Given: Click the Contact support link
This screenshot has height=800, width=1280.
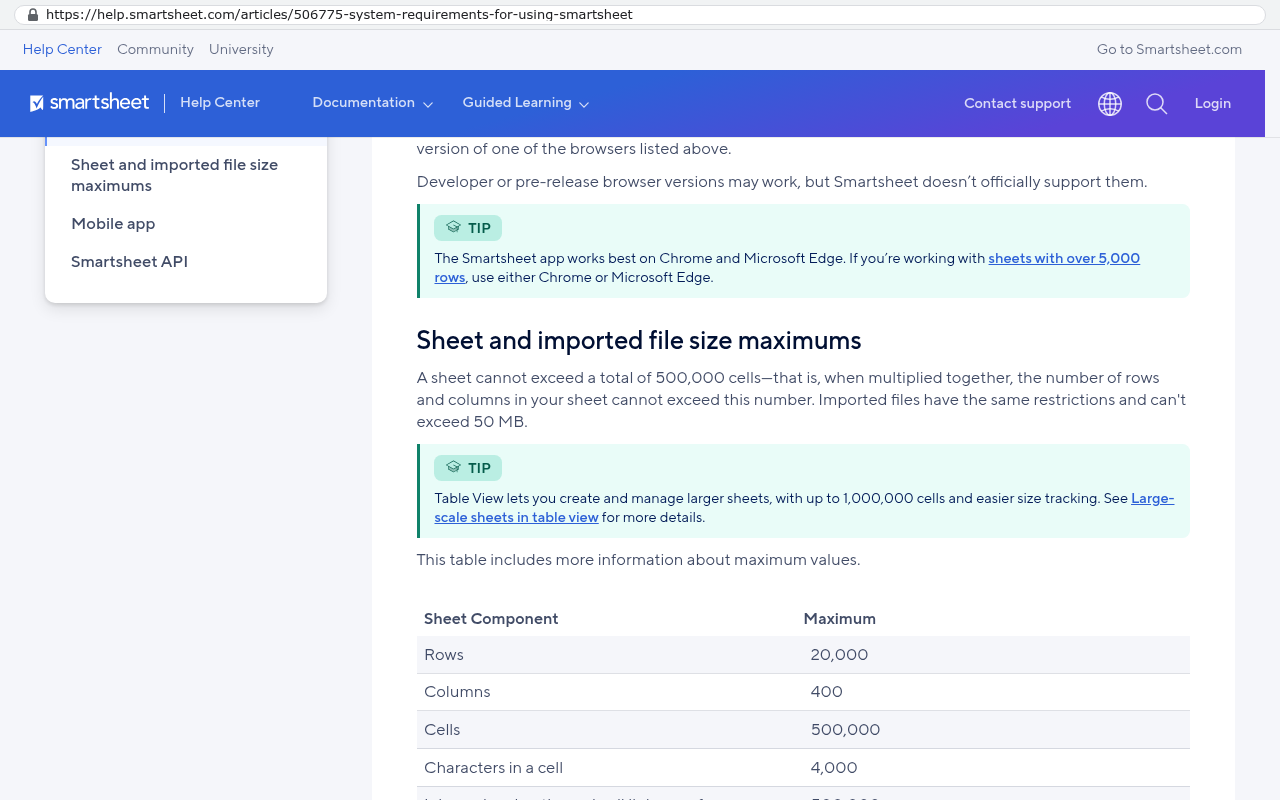Looking at the screenshot, I should [x=1017, y=103].
